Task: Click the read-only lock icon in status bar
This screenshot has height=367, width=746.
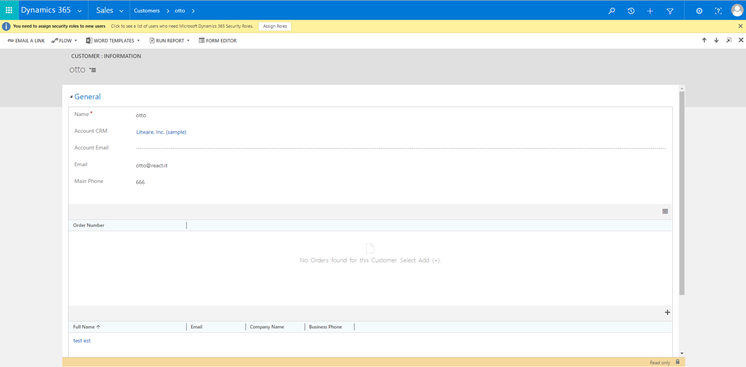Action: [677, 362]
